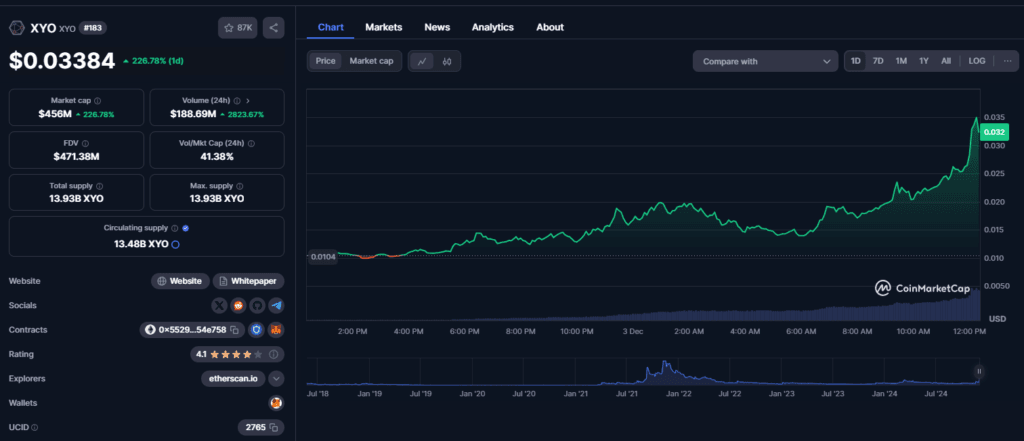Click the 0.0104 opening price label
This screenshot has height=441, width=1024.
[323, 257]
